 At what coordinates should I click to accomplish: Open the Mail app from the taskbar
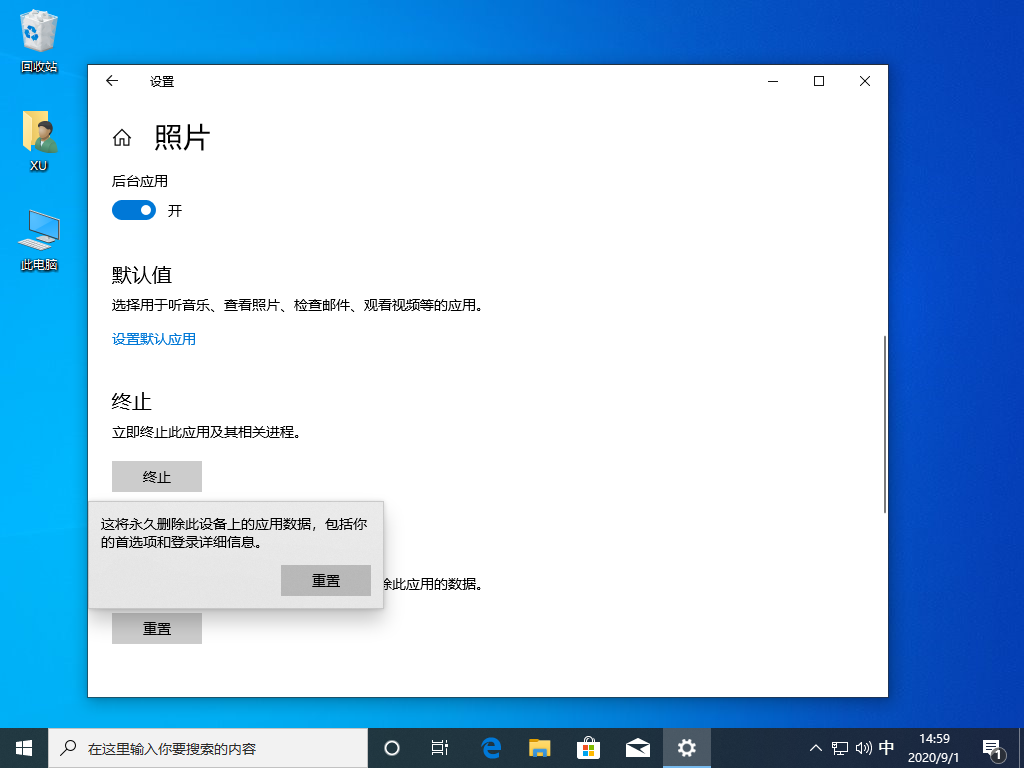coord(638,747)
